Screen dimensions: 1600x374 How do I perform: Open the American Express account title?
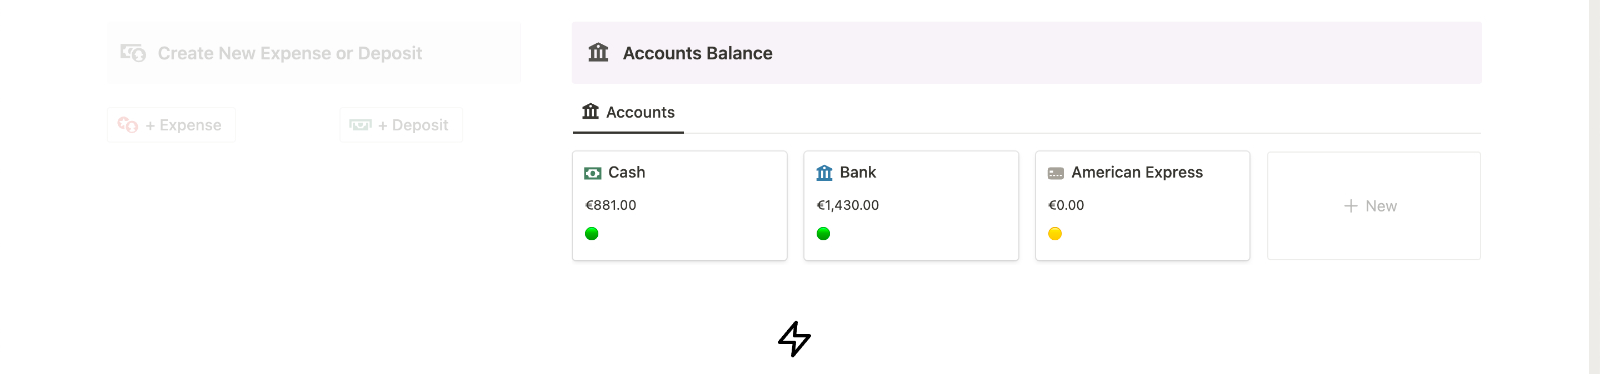[1137, 172]
